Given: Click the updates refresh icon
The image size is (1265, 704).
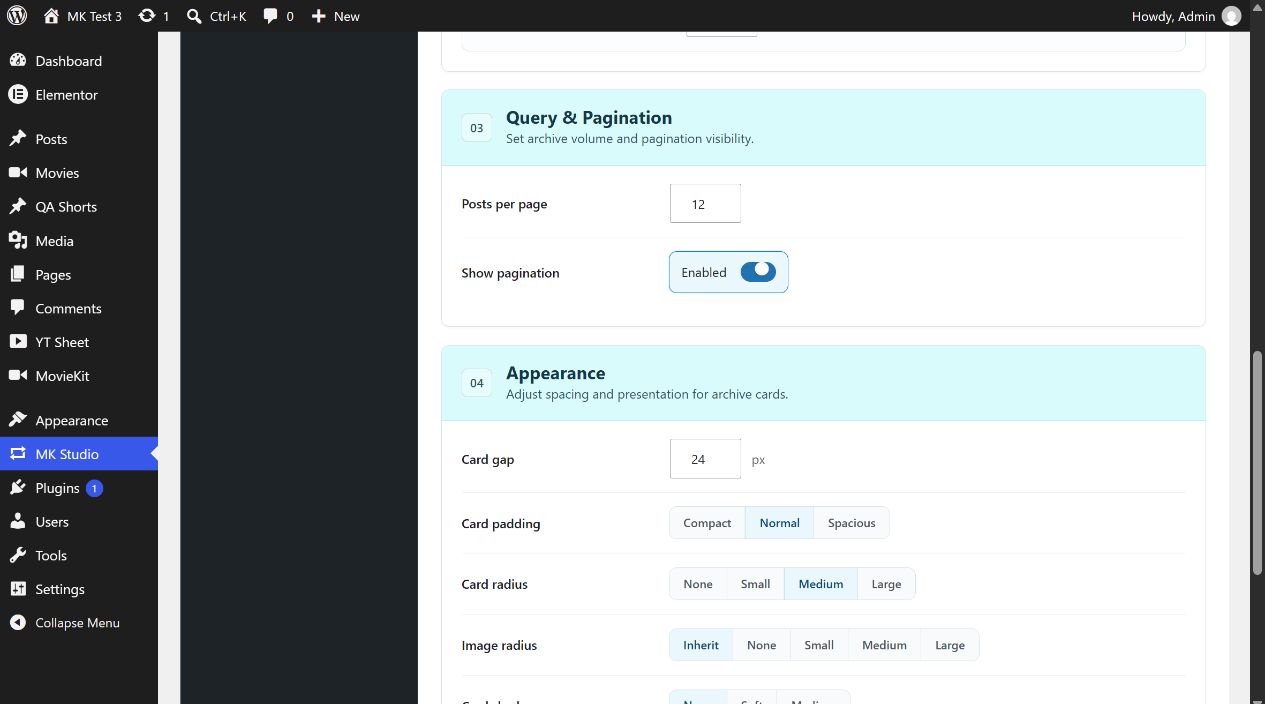Looking at the screenshot, I should tap(147, 16).
